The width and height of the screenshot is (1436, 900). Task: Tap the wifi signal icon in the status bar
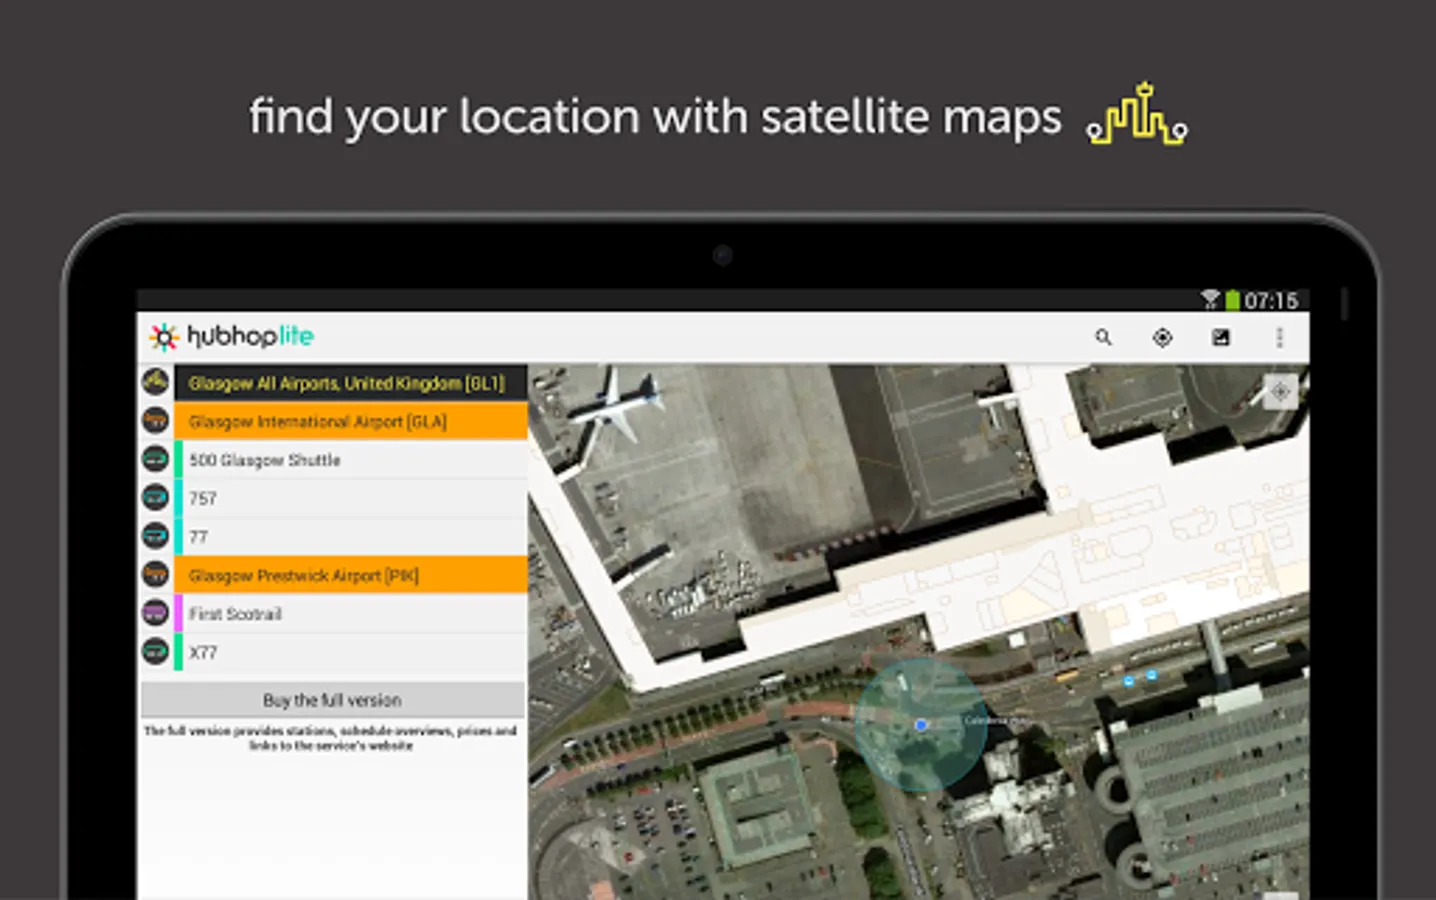point(1210,300)
